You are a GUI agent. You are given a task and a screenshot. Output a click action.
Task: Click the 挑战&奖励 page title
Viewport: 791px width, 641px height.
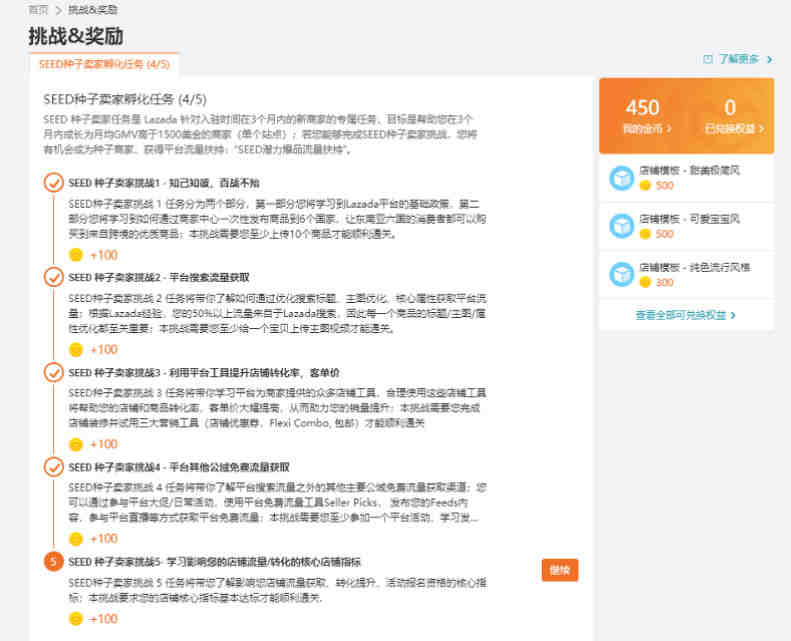pyautogui.click(x=76, y=36)
